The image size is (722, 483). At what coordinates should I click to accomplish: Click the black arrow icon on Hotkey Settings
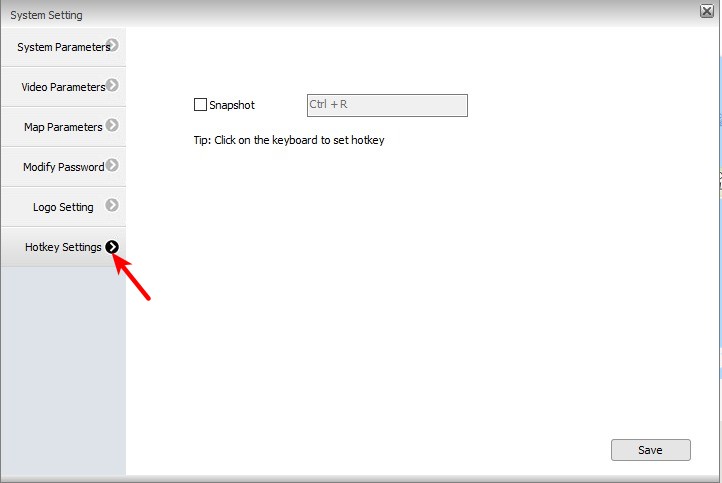tap(112, 247)
